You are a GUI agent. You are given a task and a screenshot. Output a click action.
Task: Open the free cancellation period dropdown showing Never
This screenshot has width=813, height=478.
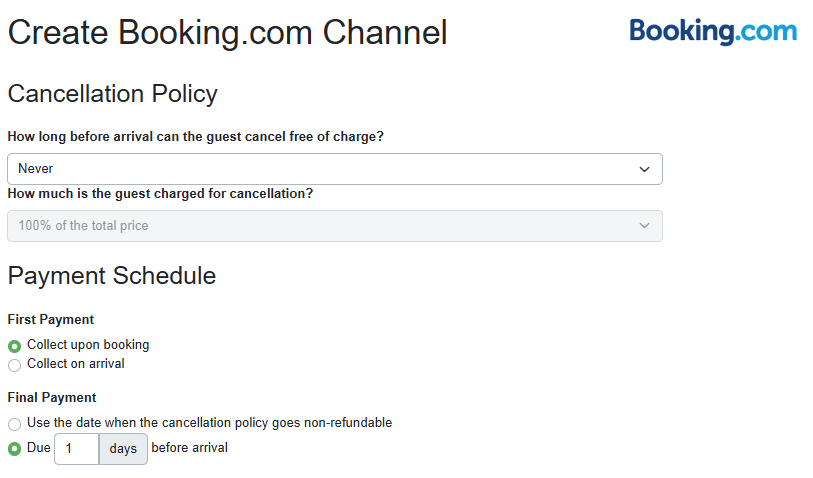(334, 169)
